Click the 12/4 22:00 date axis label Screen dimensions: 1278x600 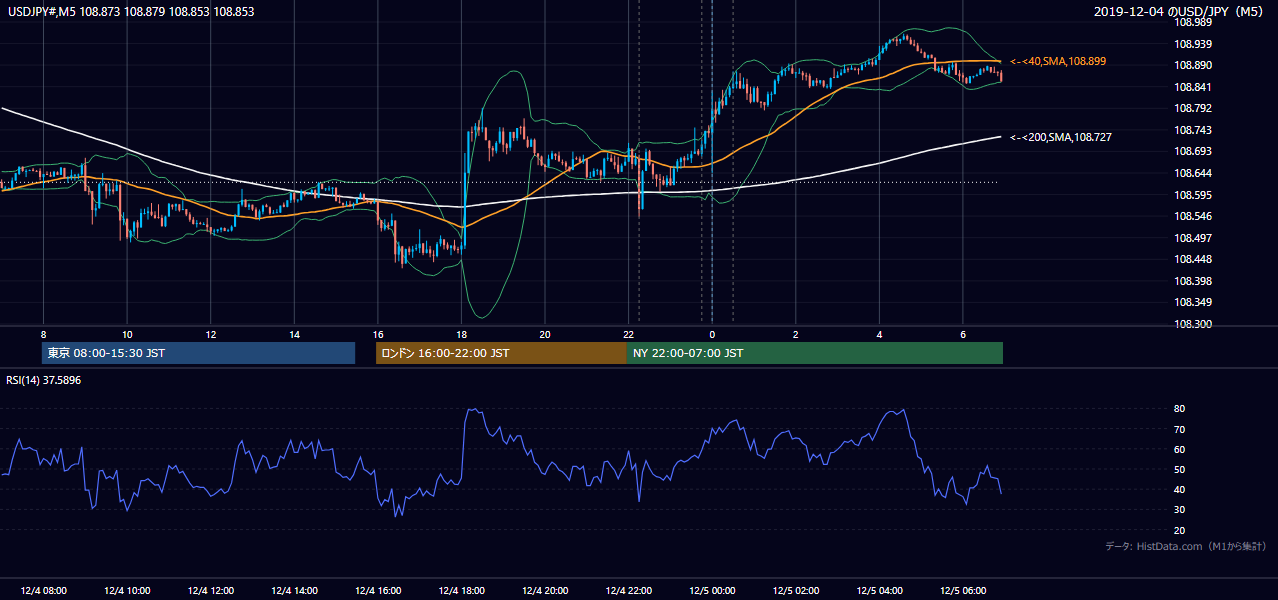(x=628, y=591)
